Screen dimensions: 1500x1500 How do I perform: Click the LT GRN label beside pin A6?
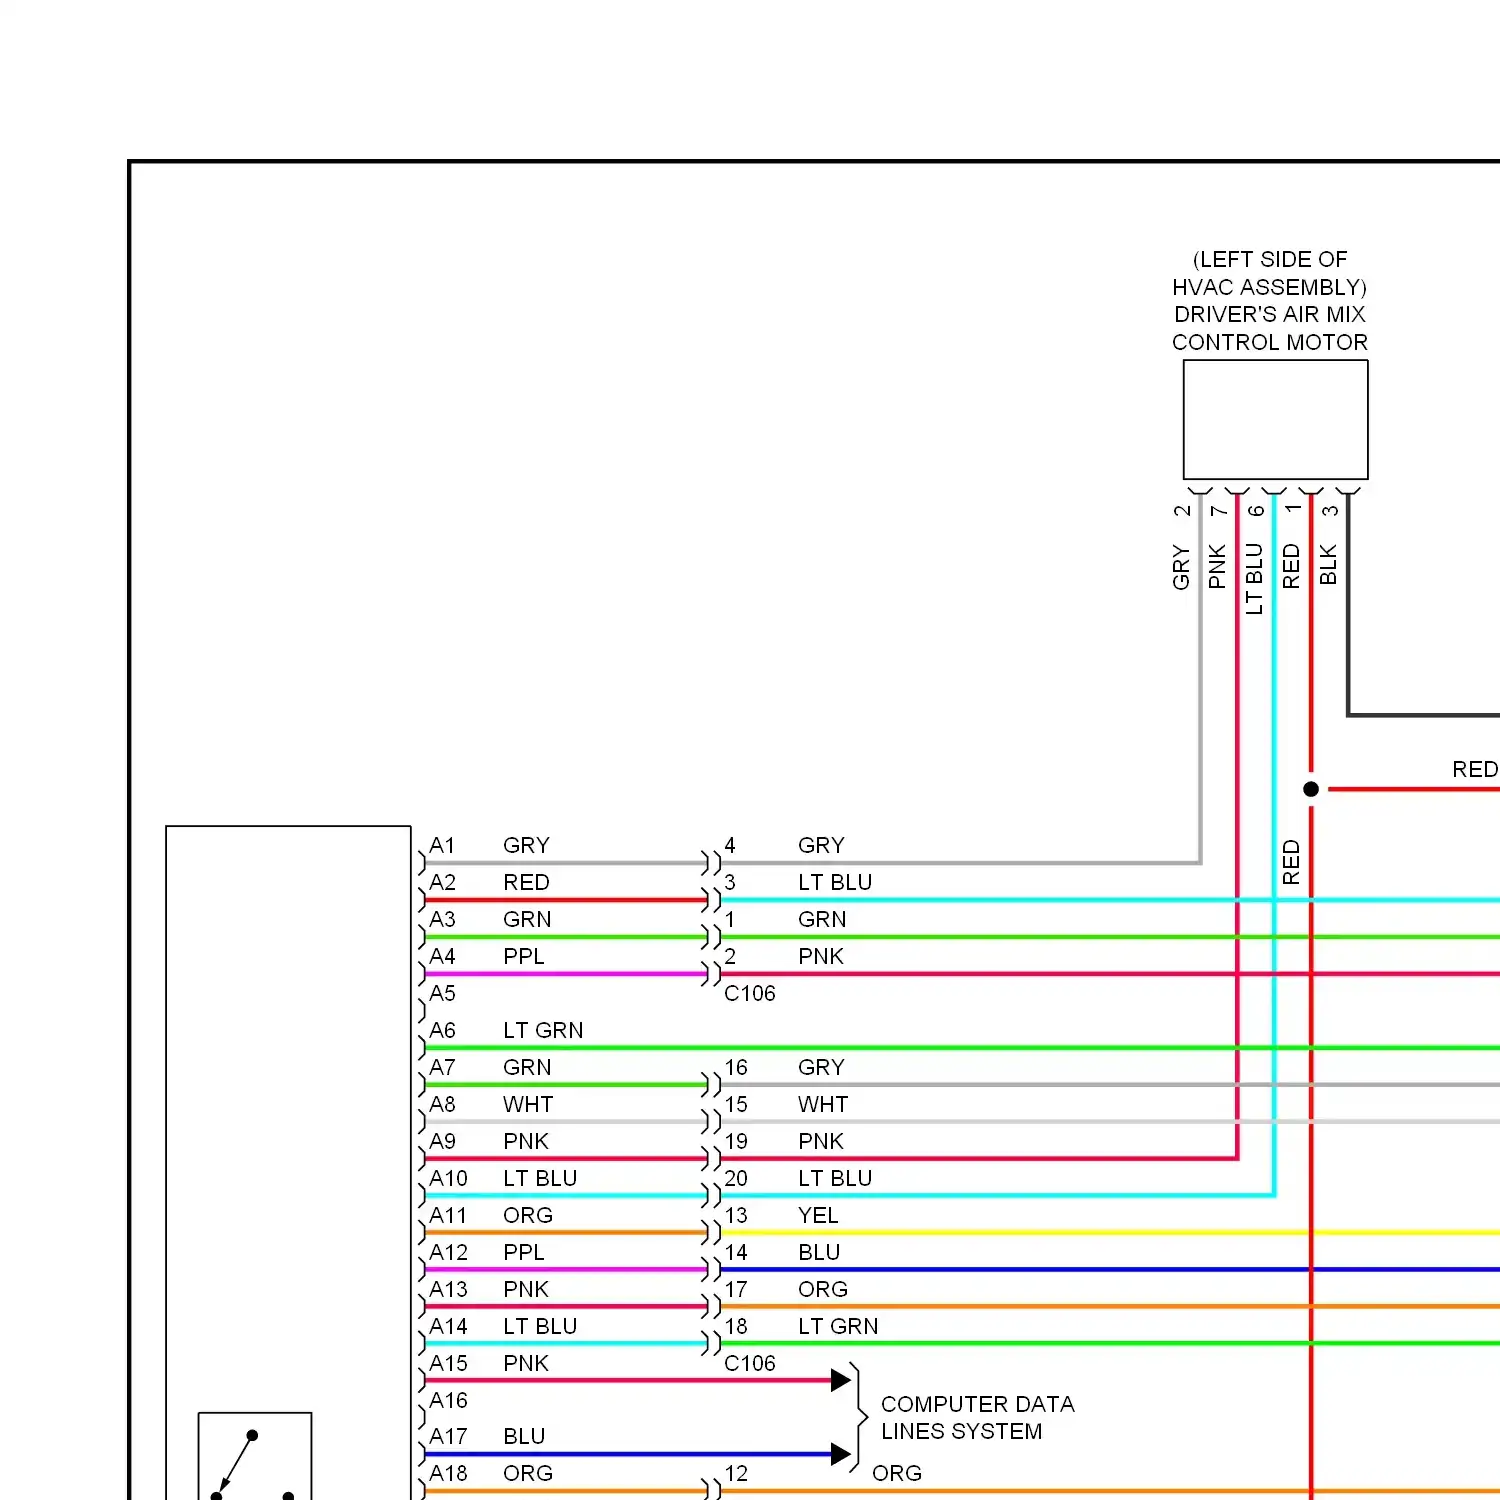point(543,1031)
